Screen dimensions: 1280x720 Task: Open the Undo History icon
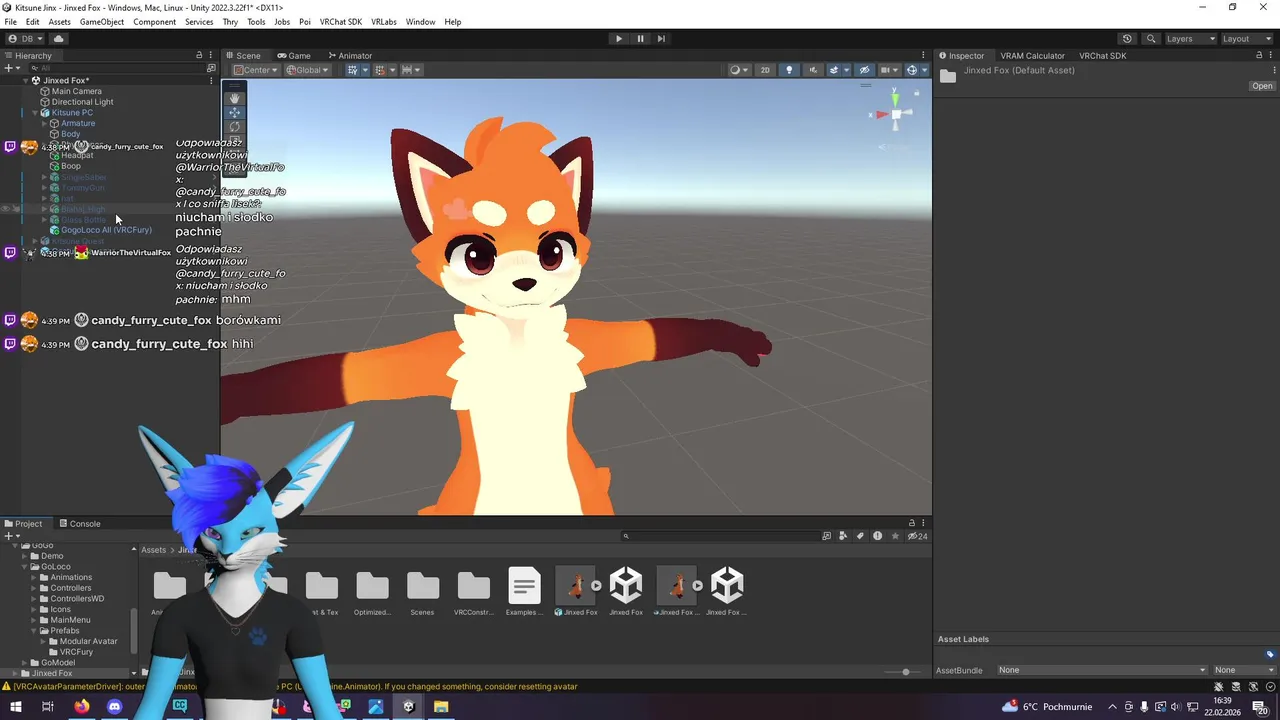click(x=1127, y=39)
